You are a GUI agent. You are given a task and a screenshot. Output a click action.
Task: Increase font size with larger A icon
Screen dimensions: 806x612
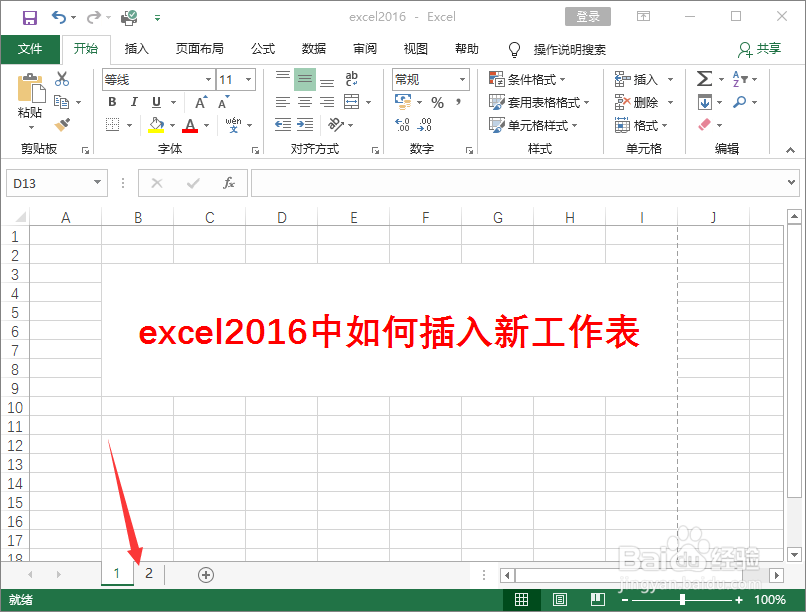tap(201, 102)
